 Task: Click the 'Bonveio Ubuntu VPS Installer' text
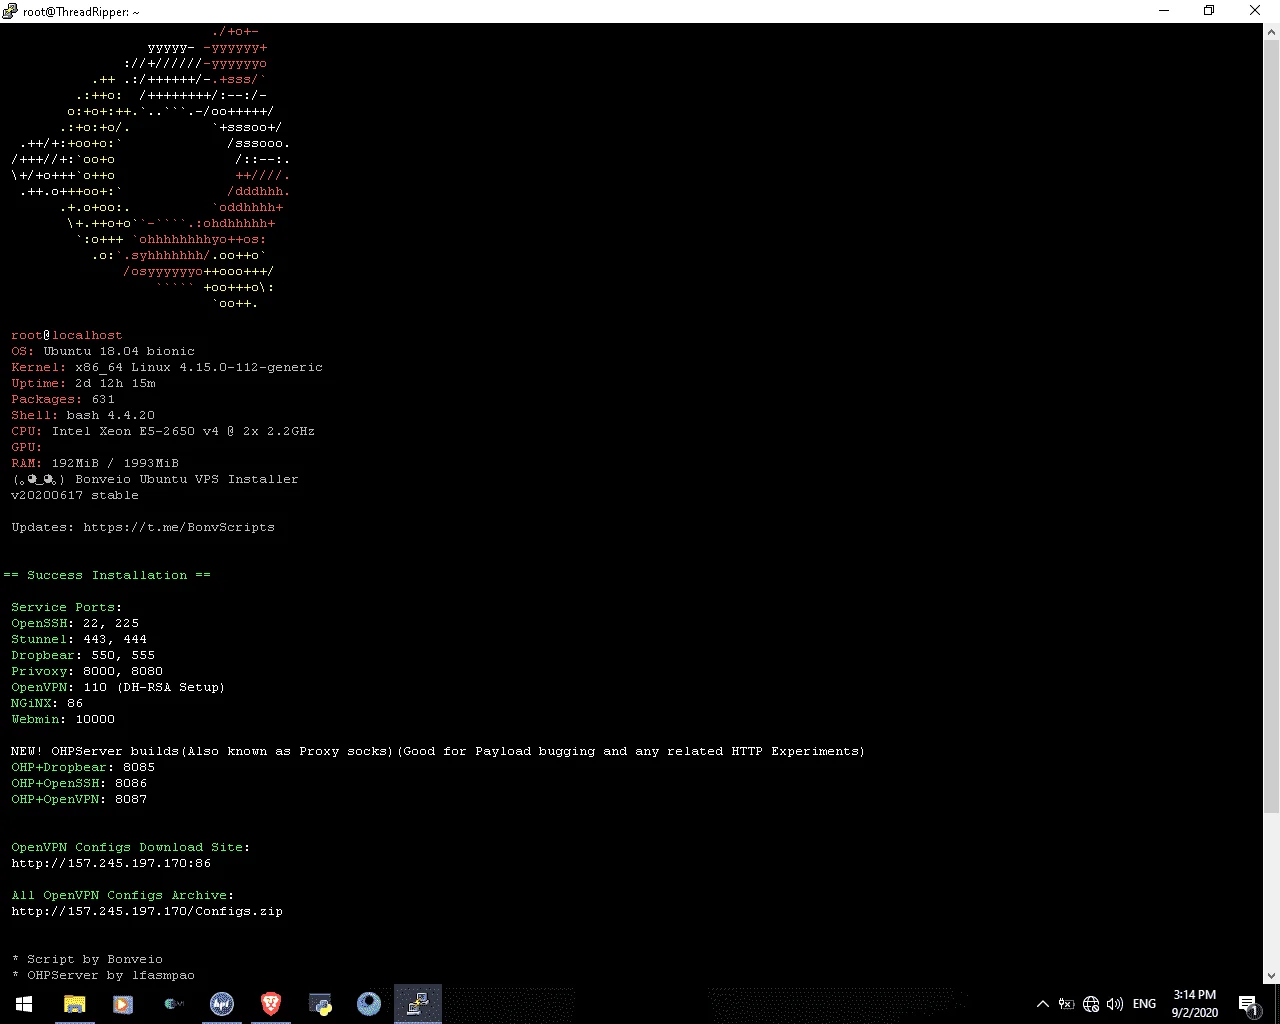pos(187,479)
